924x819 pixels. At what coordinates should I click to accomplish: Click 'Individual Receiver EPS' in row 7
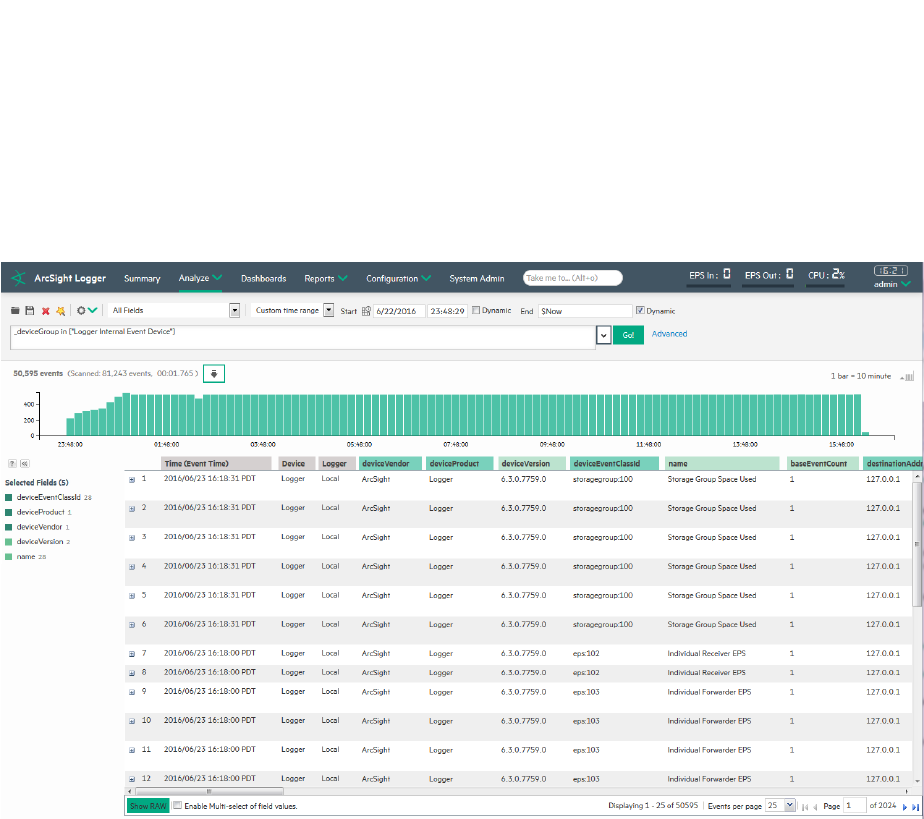pos(706,653)
